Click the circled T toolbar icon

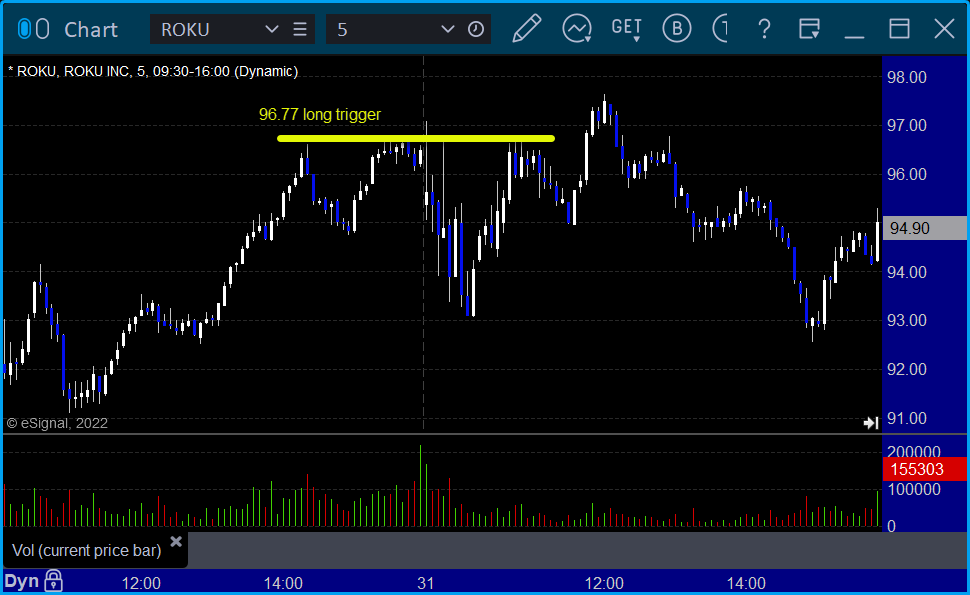point(720,28)
